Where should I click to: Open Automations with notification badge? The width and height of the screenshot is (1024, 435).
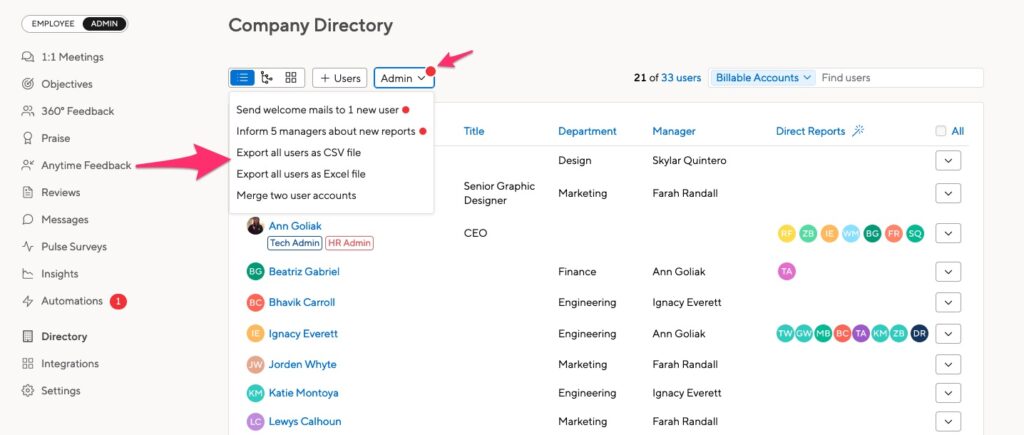pyautogui.click(x=74, y=301)
